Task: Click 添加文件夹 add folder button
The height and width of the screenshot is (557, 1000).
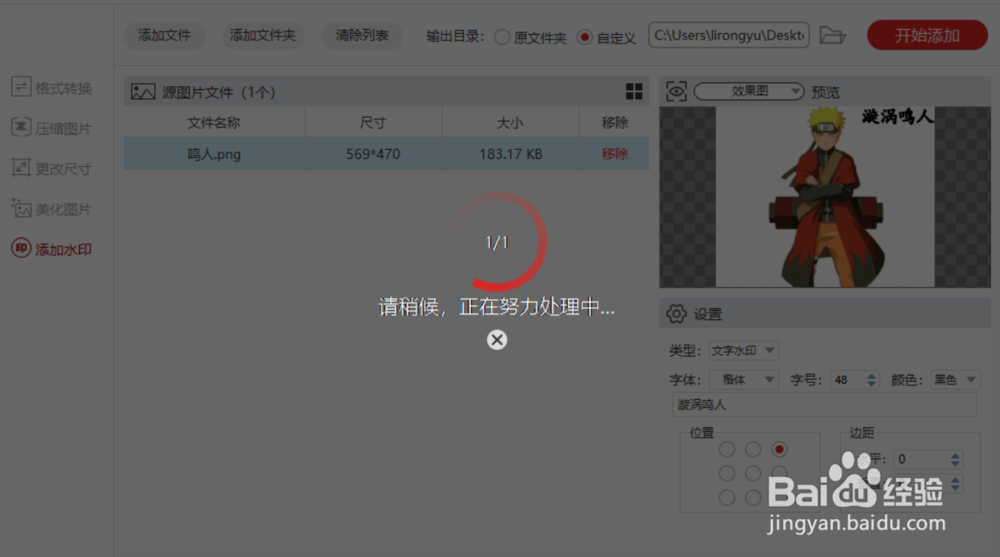Action: click(x=263, y=35)
